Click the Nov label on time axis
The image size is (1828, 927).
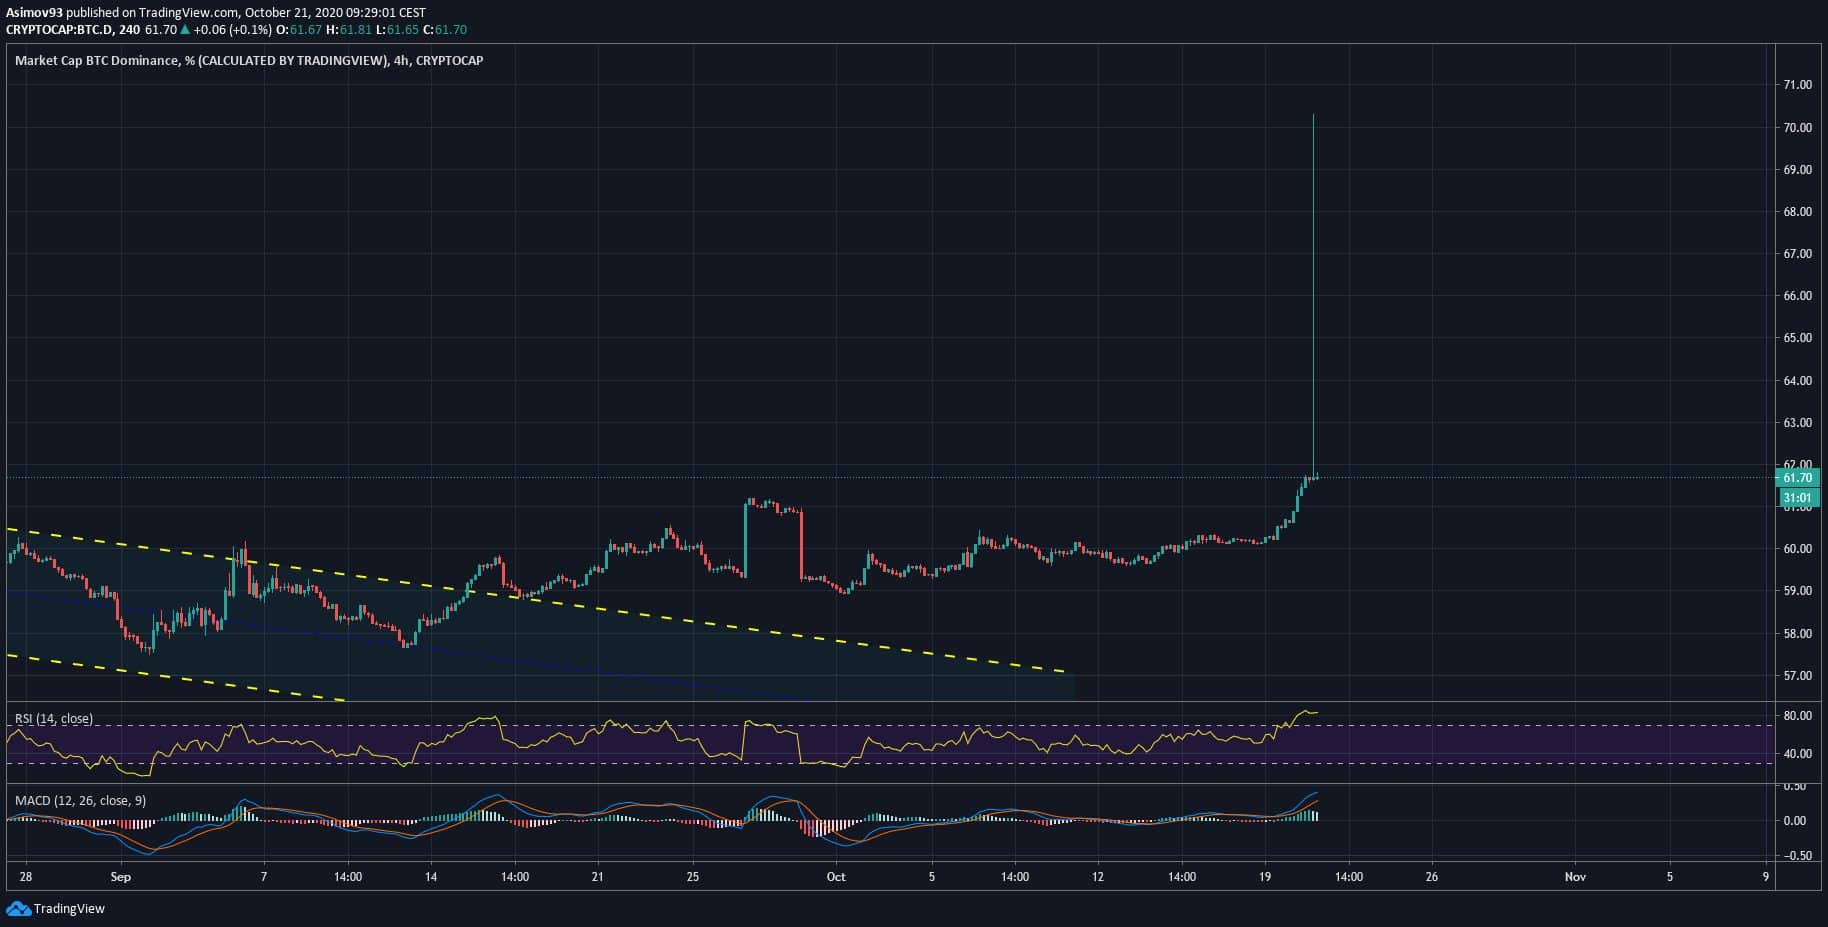pos(1575,877)
